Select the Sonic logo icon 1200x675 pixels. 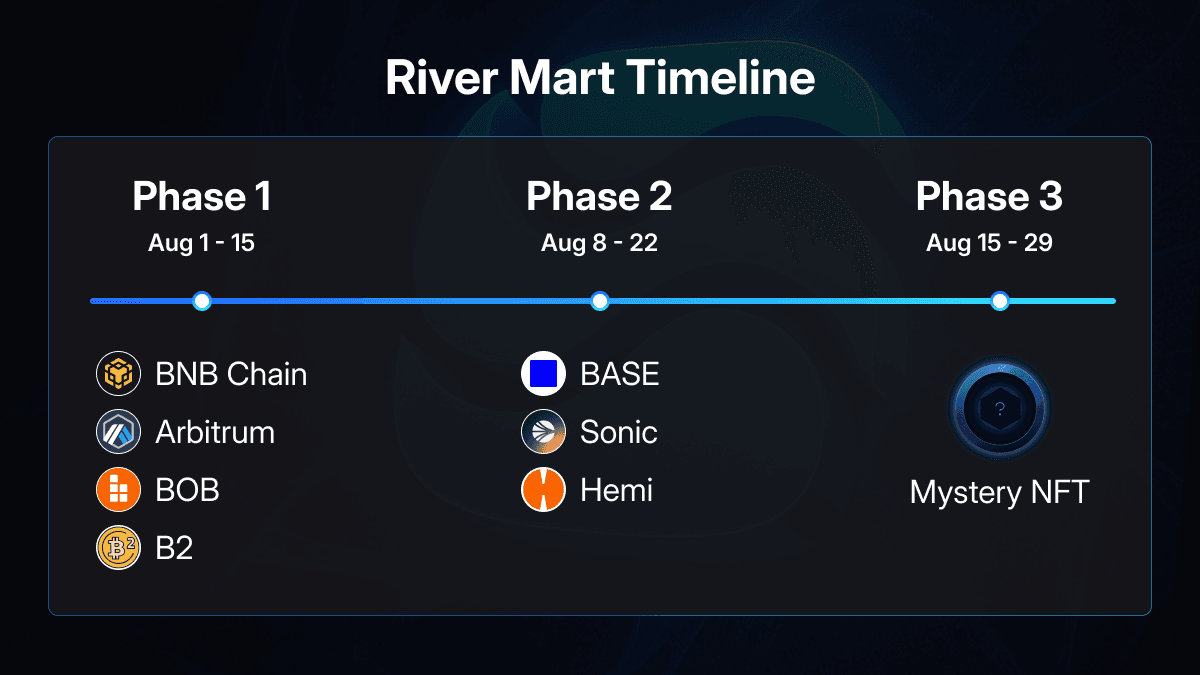544,432
